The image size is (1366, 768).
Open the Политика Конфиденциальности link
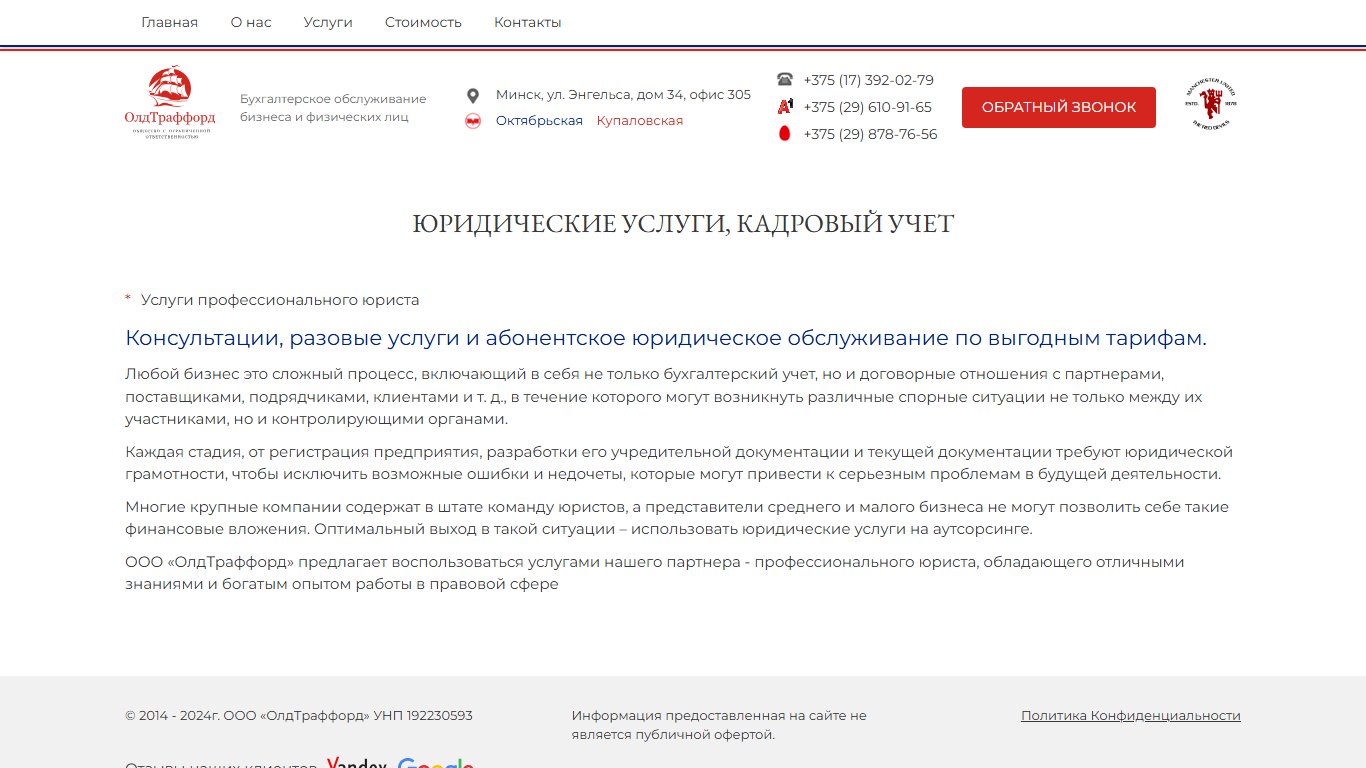tap(1131, 716)
